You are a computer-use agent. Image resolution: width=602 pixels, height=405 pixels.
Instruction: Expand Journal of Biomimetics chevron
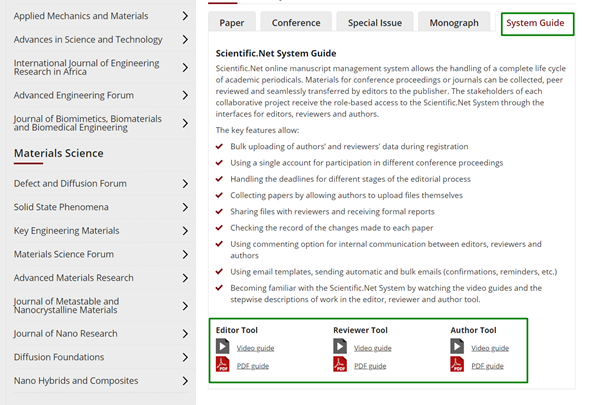click(185, 123)
